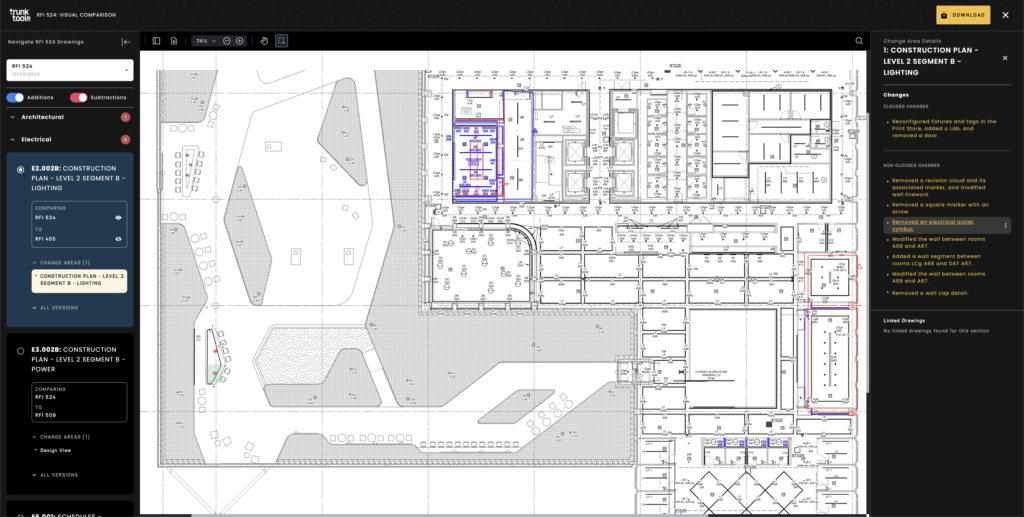Click 'Removed an electrical outlet symbol' link

click(929, 225)
